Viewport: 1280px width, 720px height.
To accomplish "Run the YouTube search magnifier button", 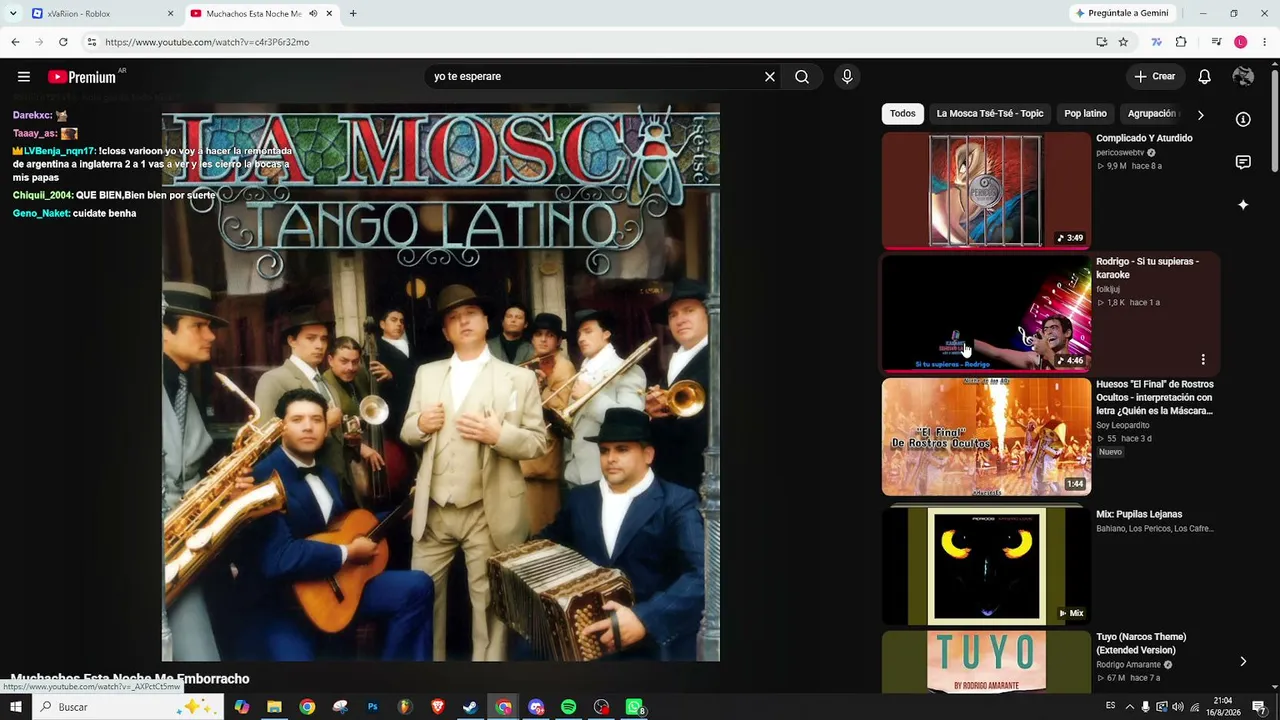I will pyautogui.click(x=802, y=77).
